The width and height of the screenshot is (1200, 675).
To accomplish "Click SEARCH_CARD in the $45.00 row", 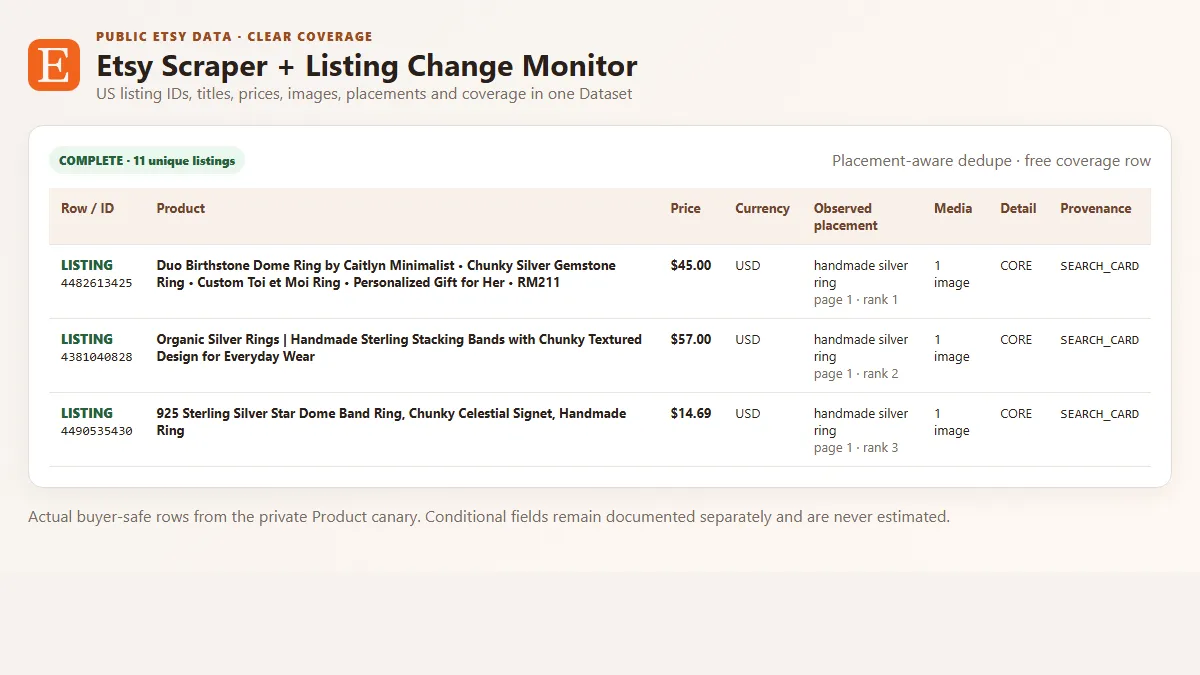I will click(x=1100, y=266).
